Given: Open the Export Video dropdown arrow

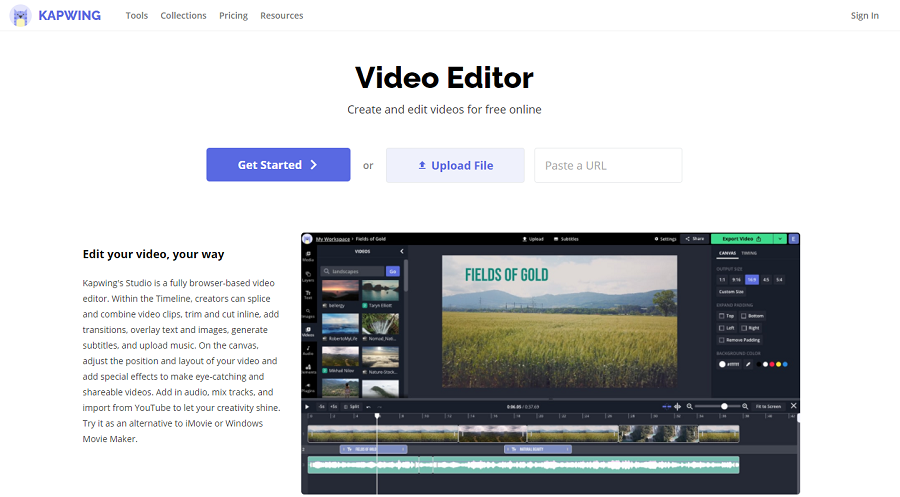Looking at the screenshot, I should coord(779,239).
